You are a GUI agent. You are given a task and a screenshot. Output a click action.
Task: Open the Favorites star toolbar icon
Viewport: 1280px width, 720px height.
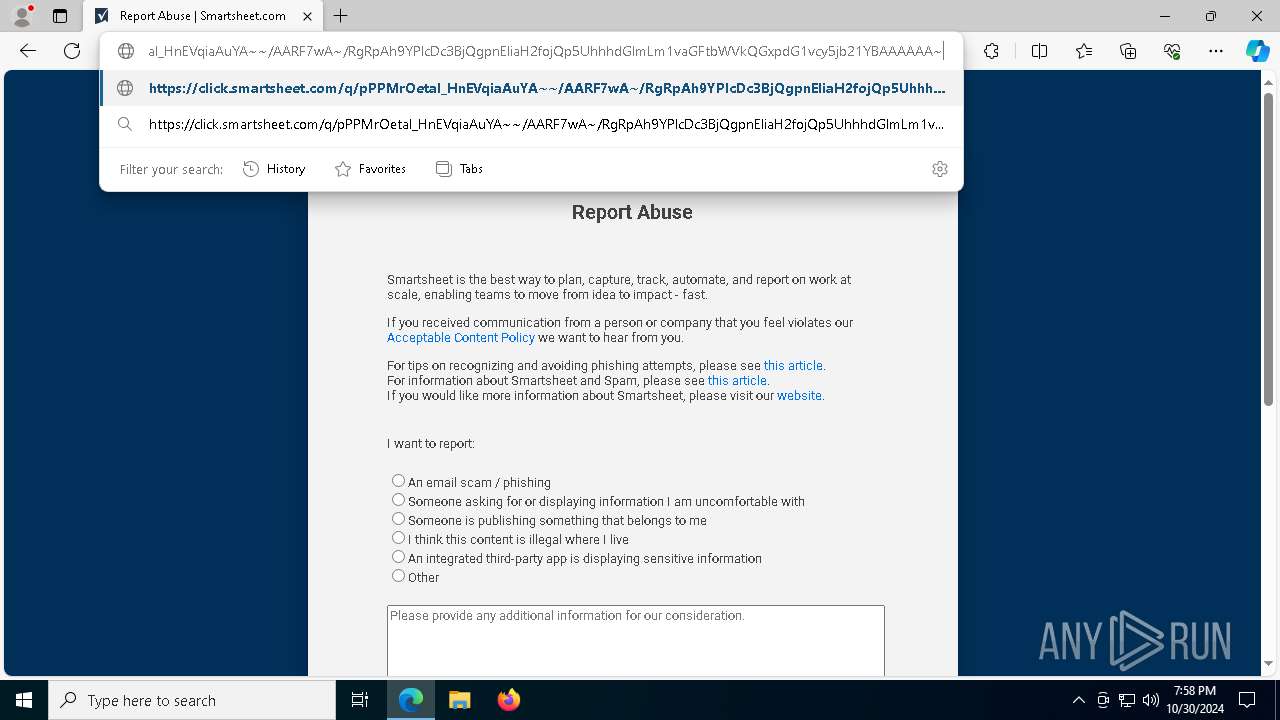tap(1084, 51)
